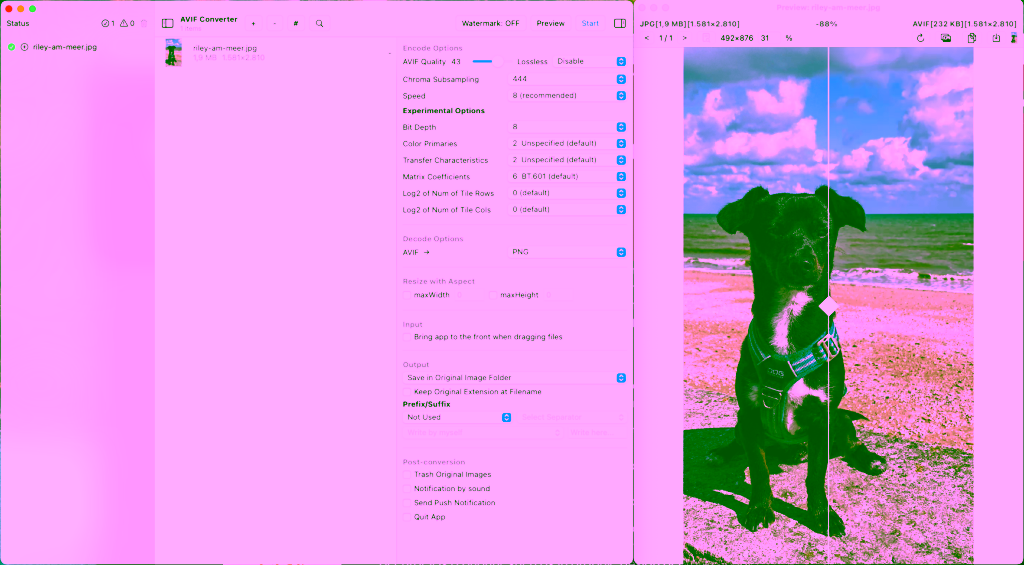
Task: Enable the Quit App checkbox
Action: [x=407, y=517]
